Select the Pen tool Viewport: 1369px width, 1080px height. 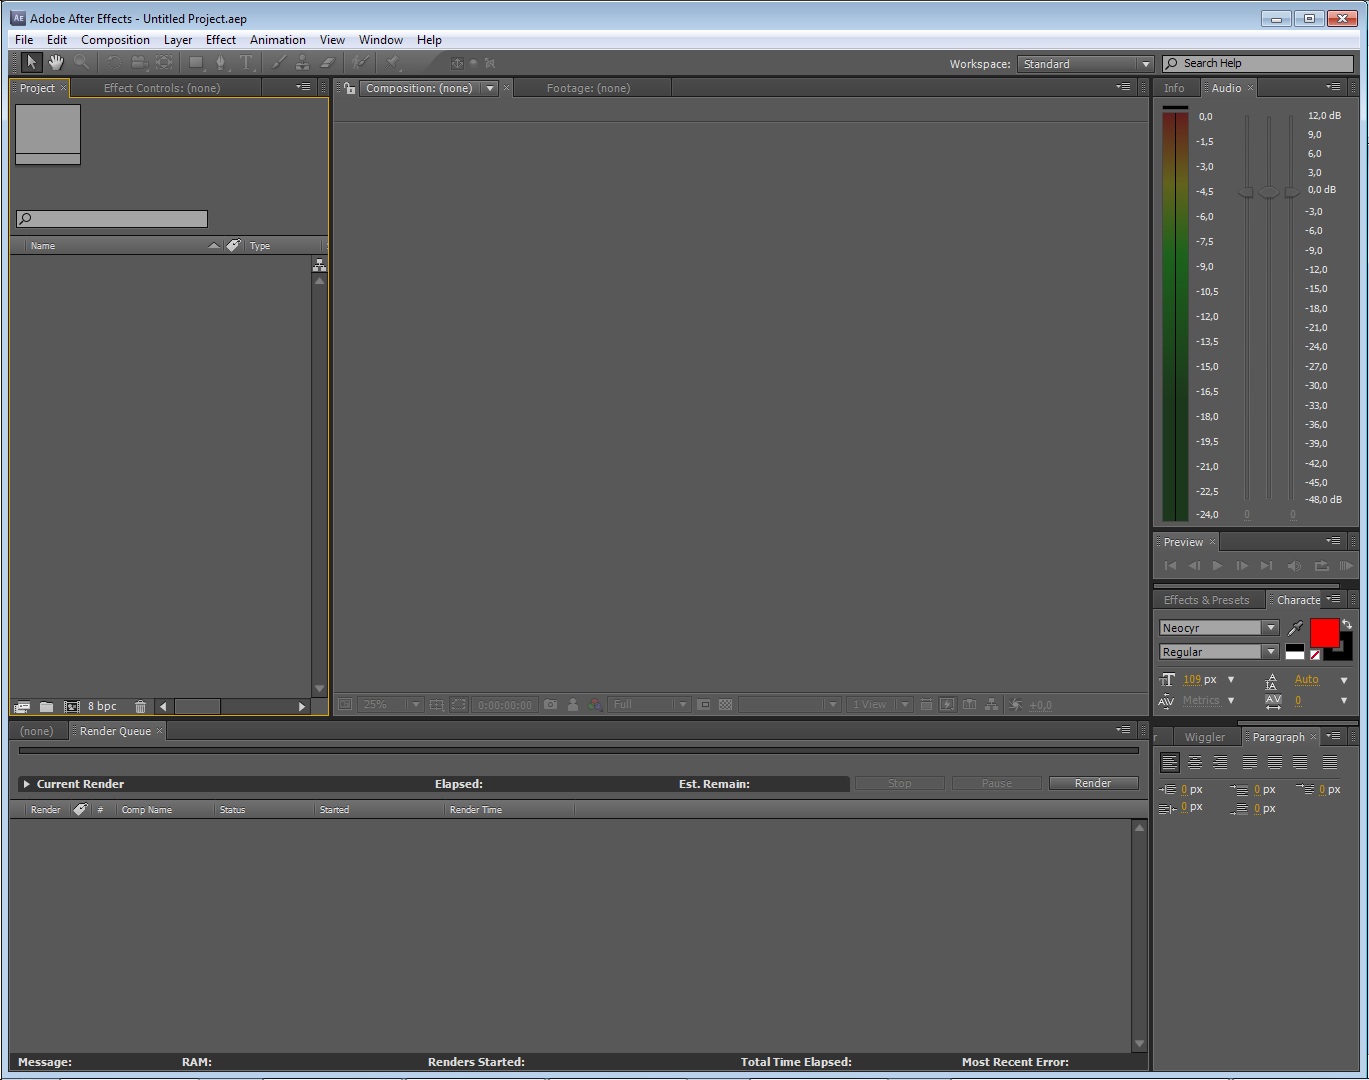[222, 63]
